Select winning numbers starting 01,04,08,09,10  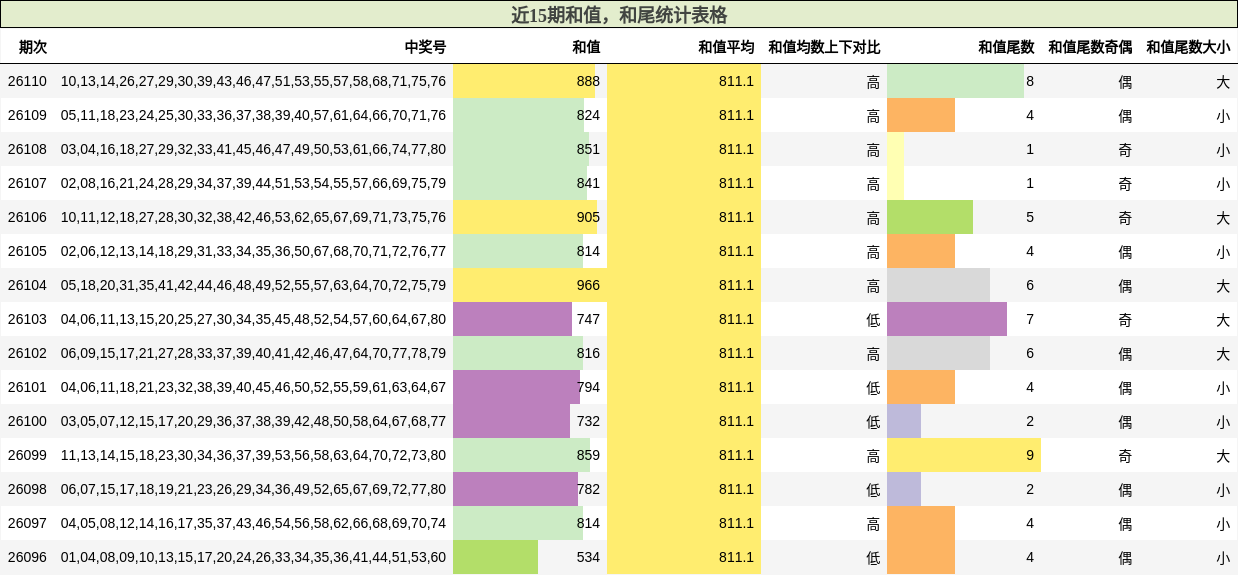[253, 557]
